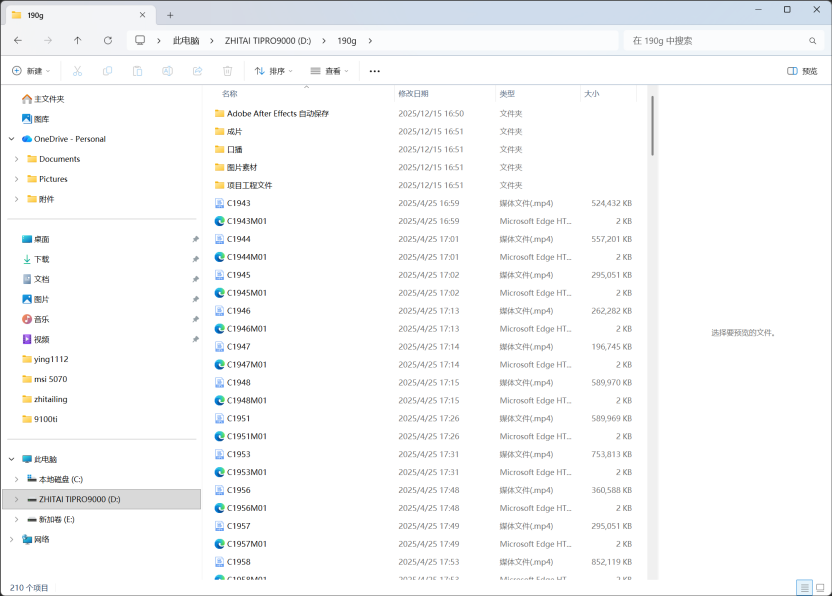
Task: Select 此电脑 in the address breadcrumb
Action: (186, 41)
